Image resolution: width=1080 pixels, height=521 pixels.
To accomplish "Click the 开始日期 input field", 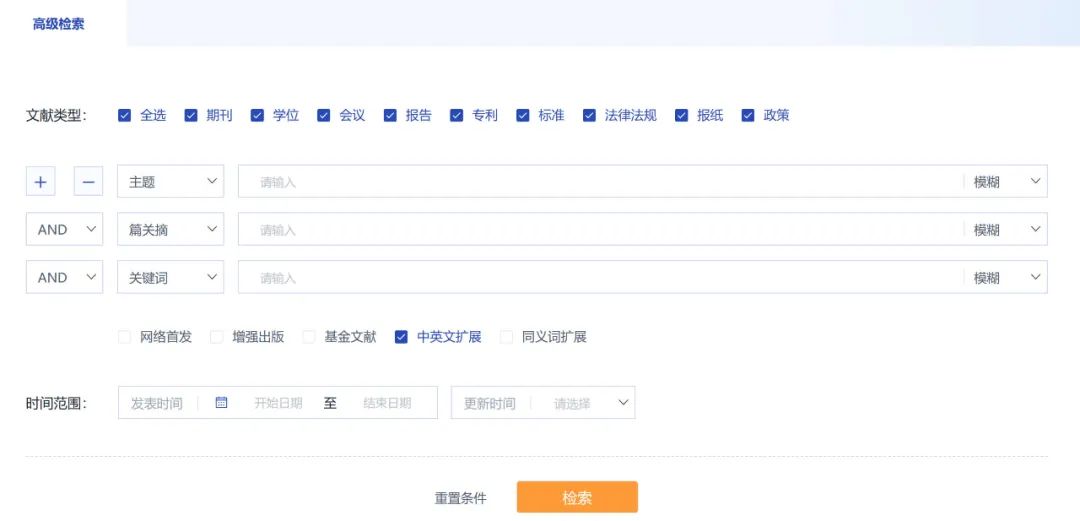I will 278,403.
